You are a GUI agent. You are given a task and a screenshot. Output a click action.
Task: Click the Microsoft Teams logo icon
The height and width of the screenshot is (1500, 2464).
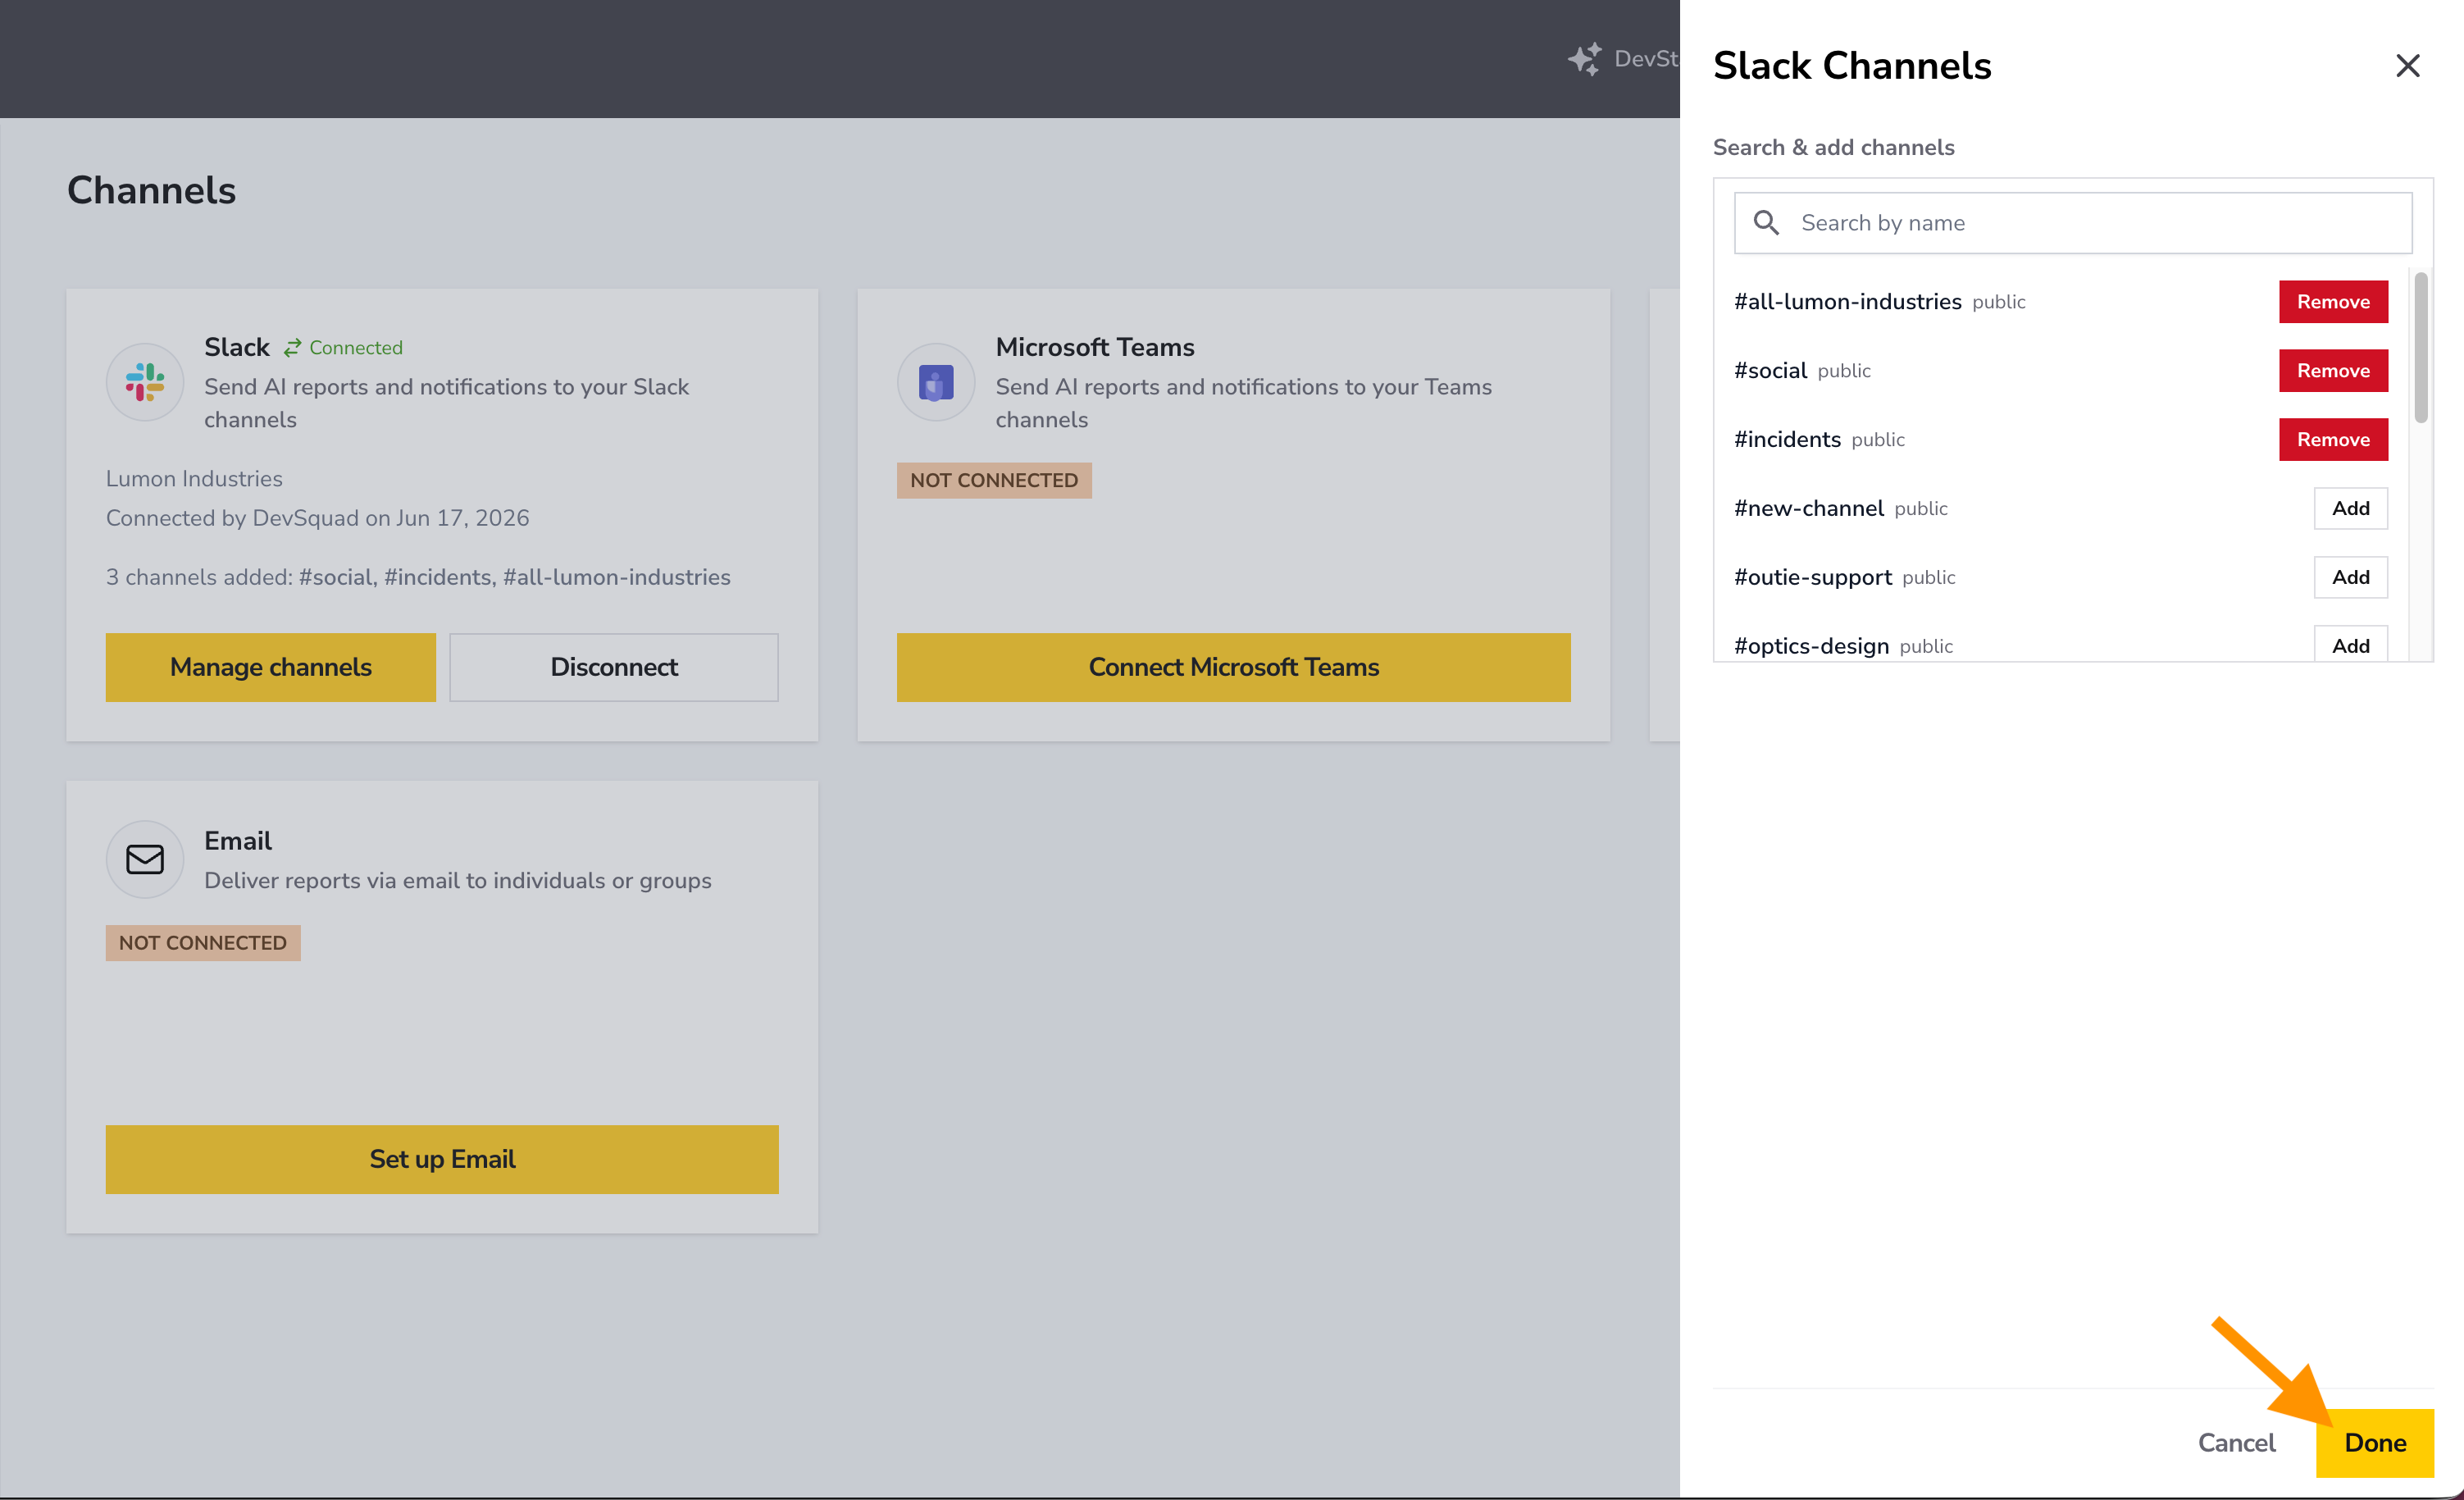coord(936,382)
